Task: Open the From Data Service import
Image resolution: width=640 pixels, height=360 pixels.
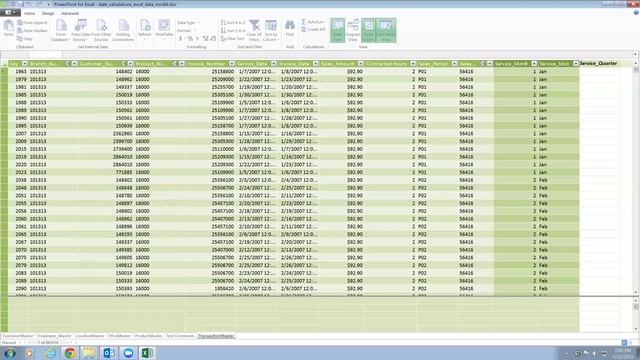Action: coord(80,30)
